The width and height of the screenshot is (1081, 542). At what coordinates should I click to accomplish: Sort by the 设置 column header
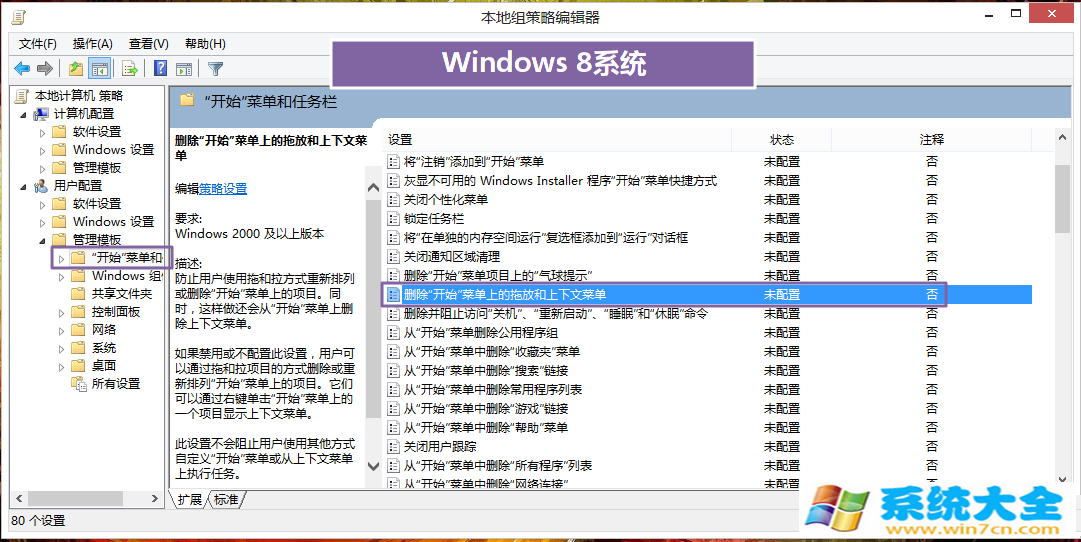[557, 139]
